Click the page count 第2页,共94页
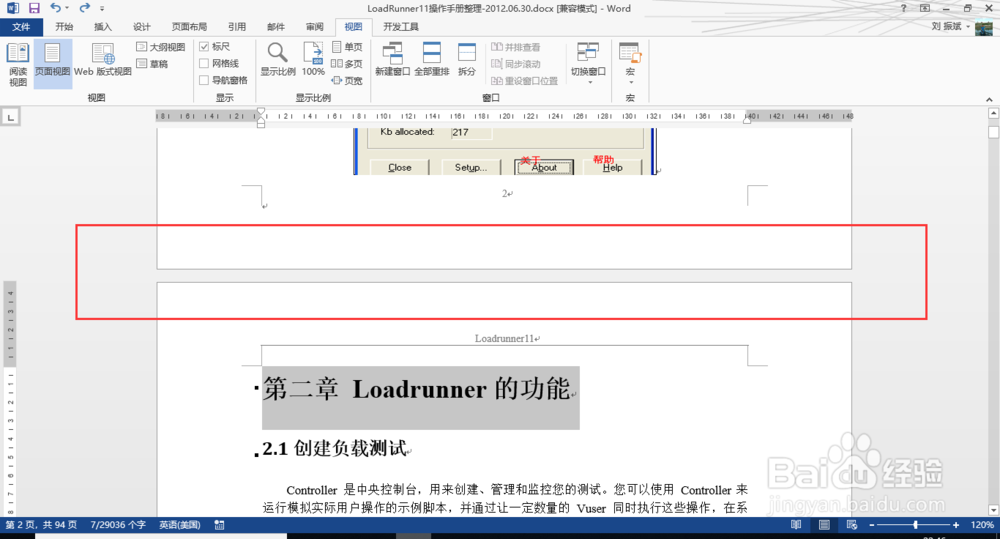Screen dimensions: 1000x539 [41, 525]
